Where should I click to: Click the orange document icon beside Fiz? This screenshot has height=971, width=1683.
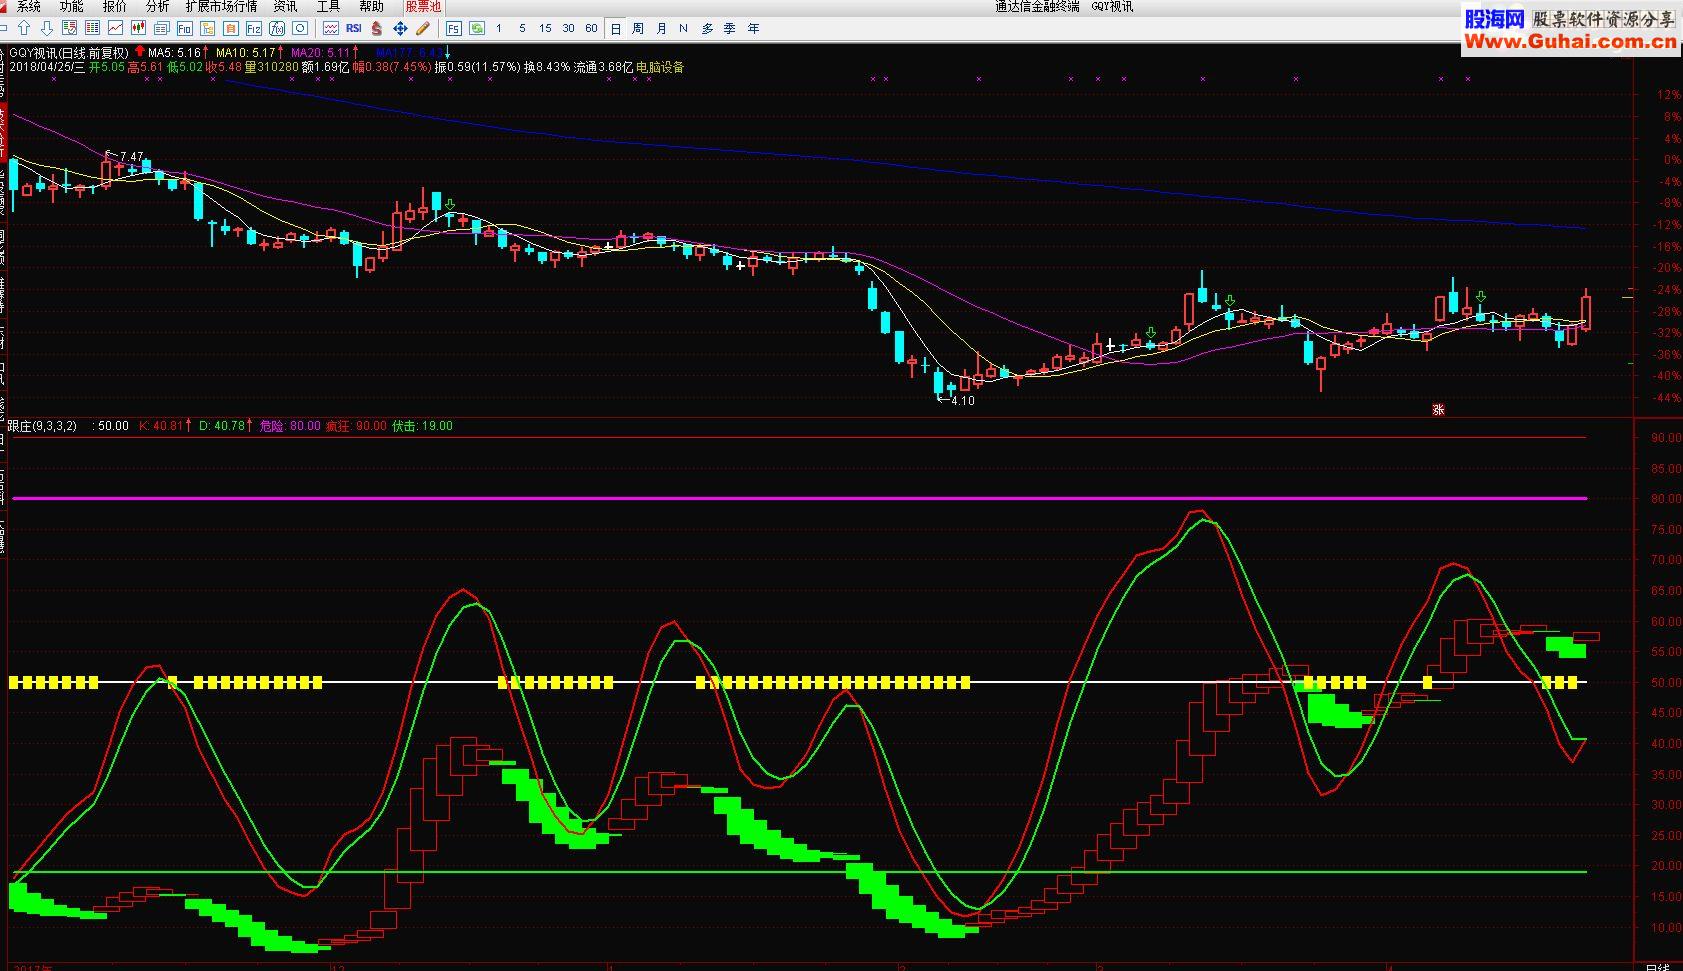coord(231,28)
